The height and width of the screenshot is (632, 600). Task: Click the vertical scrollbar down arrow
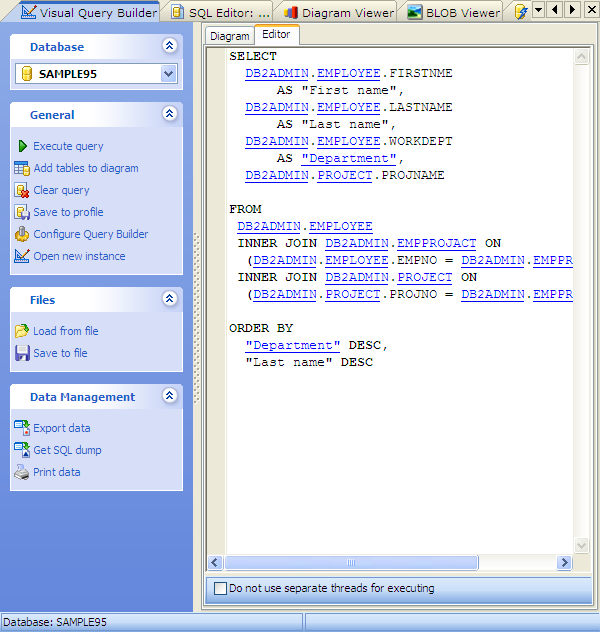click(x=581, y=546)
